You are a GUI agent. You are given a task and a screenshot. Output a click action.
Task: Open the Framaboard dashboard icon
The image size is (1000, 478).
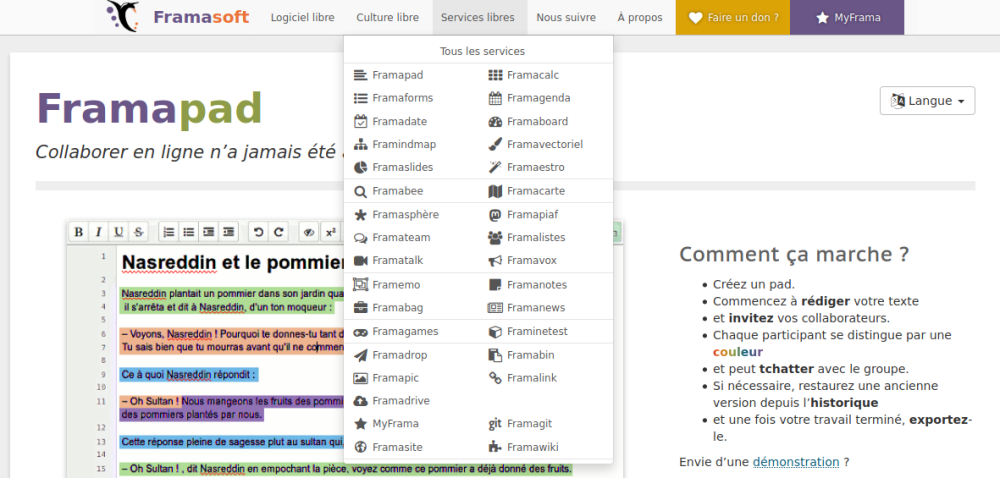[496, 122]
